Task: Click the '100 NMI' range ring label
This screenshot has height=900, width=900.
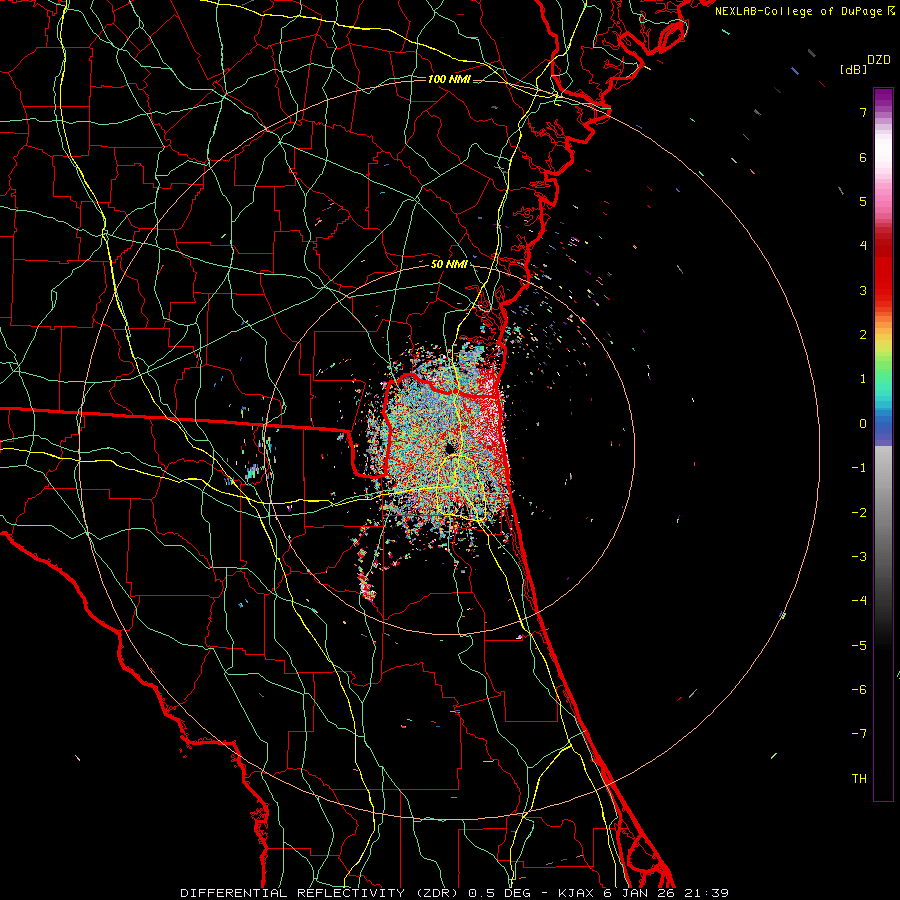Action: [x=449, y=79]
